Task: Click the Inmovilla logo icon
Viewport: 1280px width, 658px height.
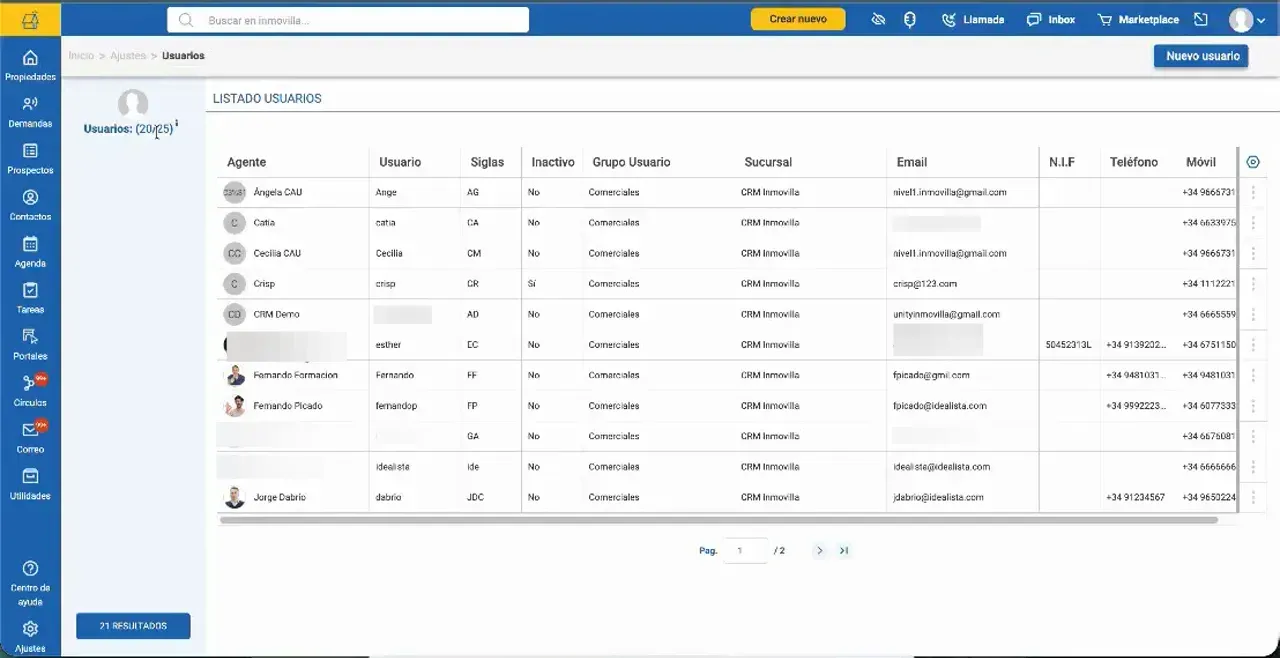Action: click(x=30, y=19)
